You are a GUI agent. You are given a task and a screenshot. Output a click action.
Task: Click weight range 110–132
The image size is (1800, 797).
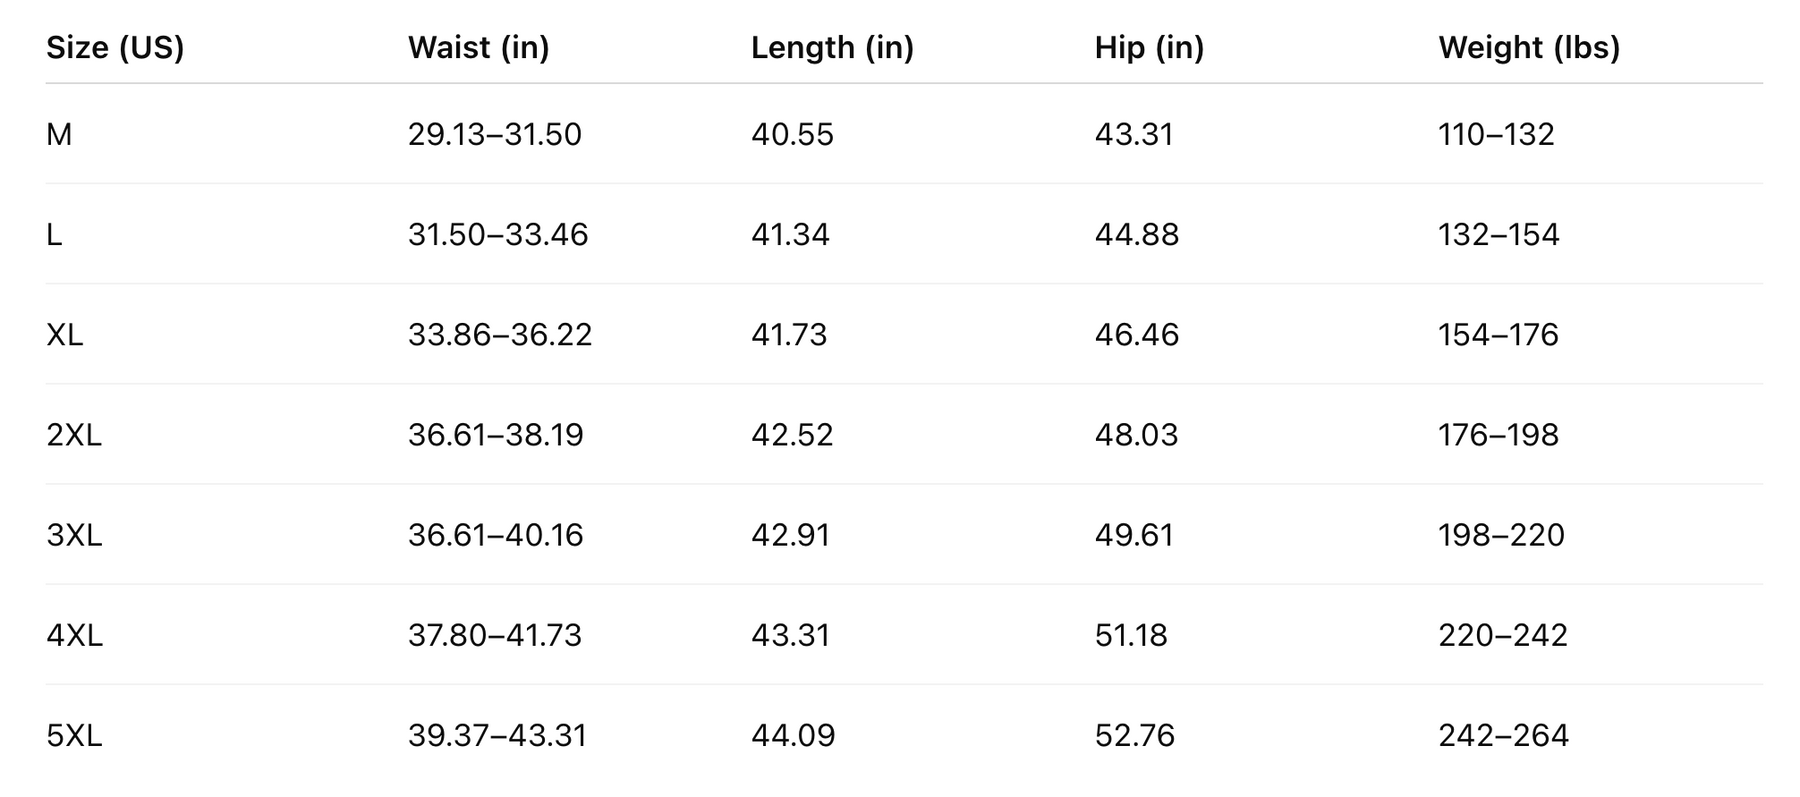click(x=1496, y=134)
